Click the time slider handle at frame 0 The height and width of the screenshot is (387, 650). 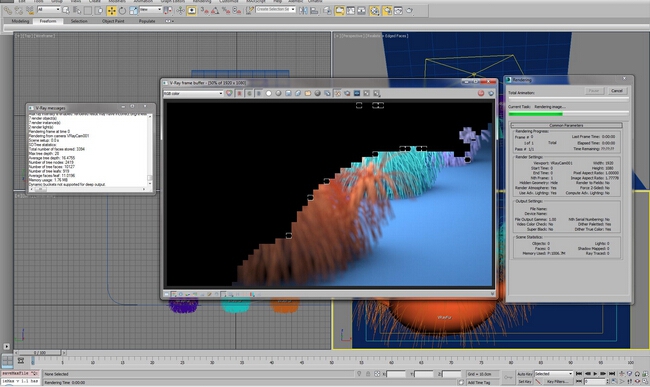click(40, 353)
